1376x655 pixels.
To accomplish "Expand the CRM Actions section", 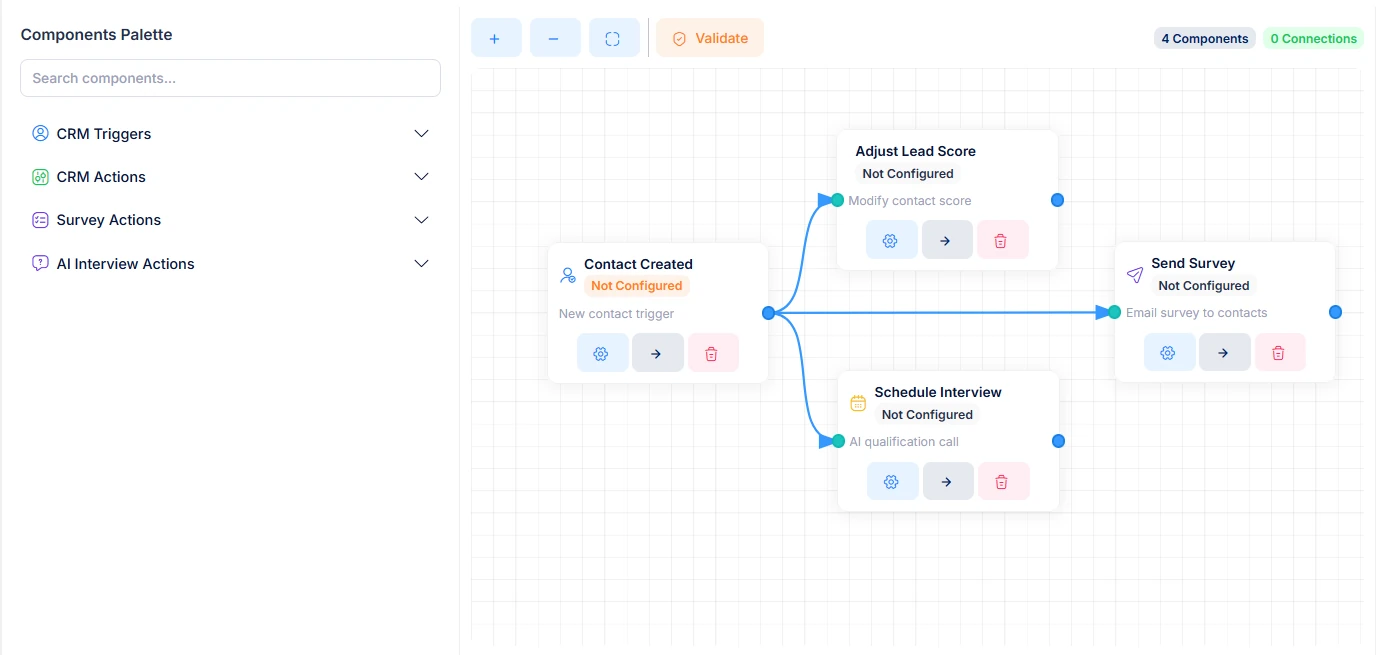I will [230, 177].
